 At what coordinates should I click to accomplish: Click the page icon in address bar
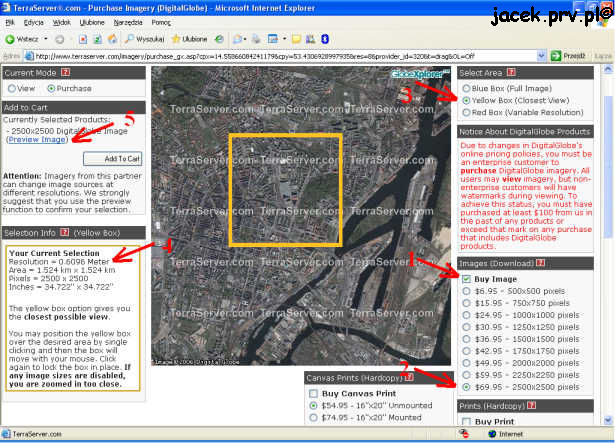(29, 56)
